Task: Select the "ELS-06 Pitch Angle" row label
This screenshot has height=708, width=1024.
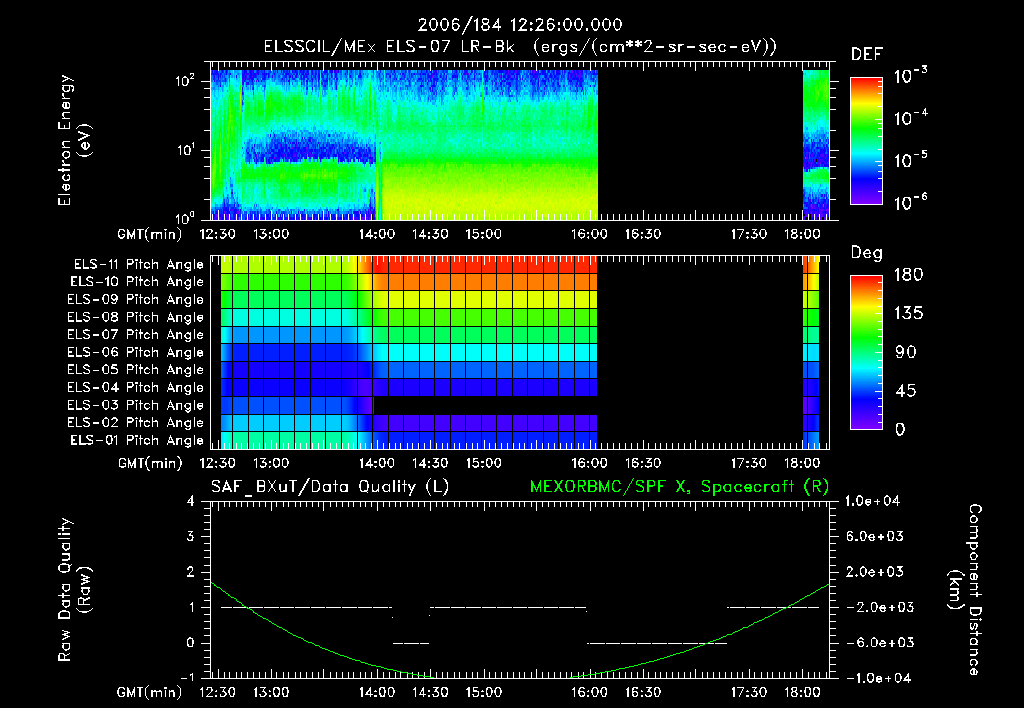Action: 135,352
